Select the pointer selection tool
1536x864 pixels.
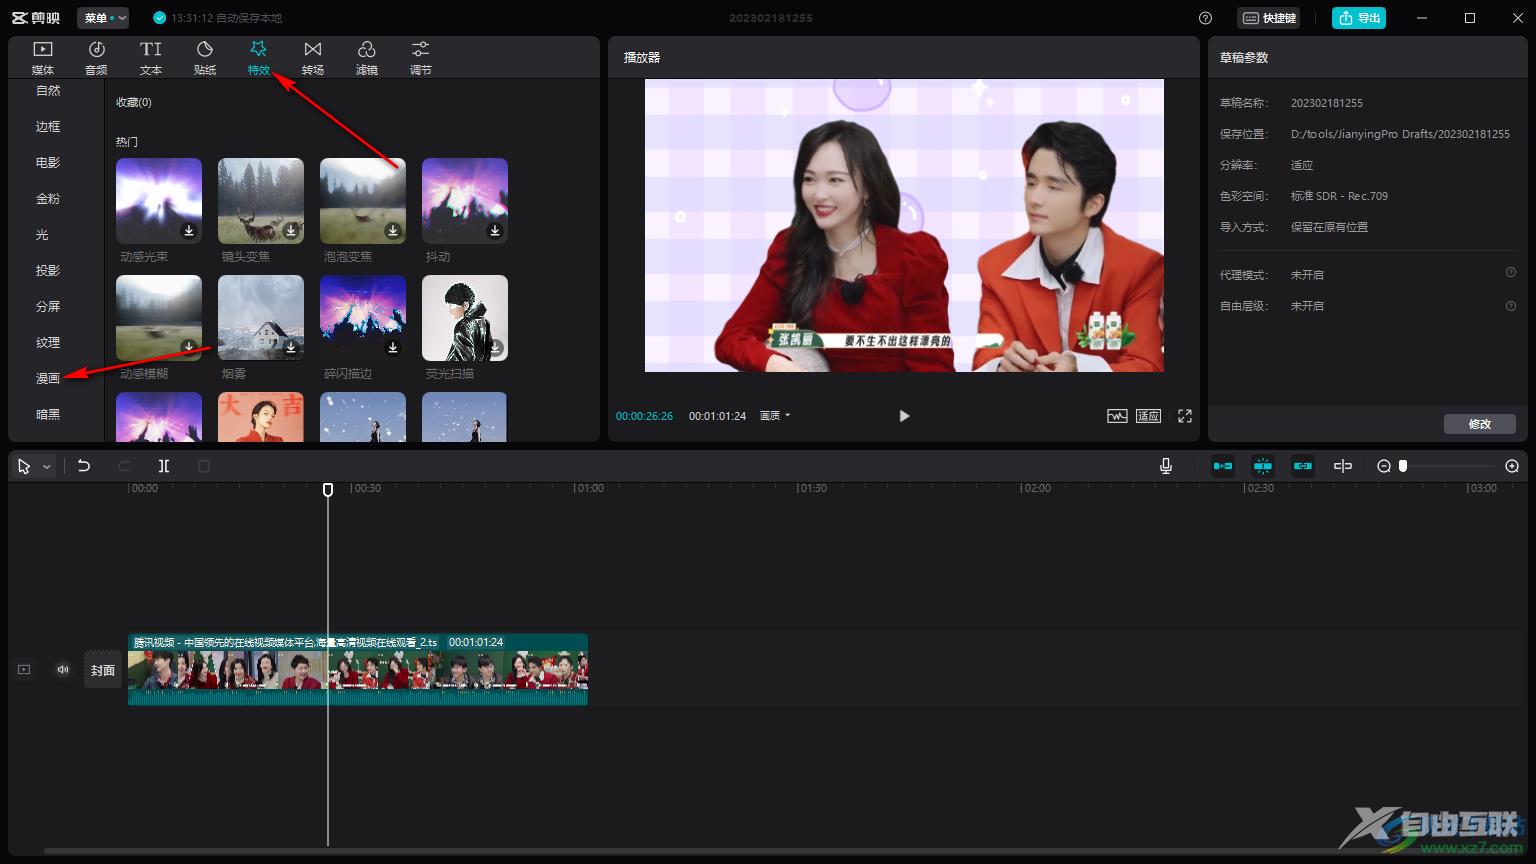tap(24, 466)
